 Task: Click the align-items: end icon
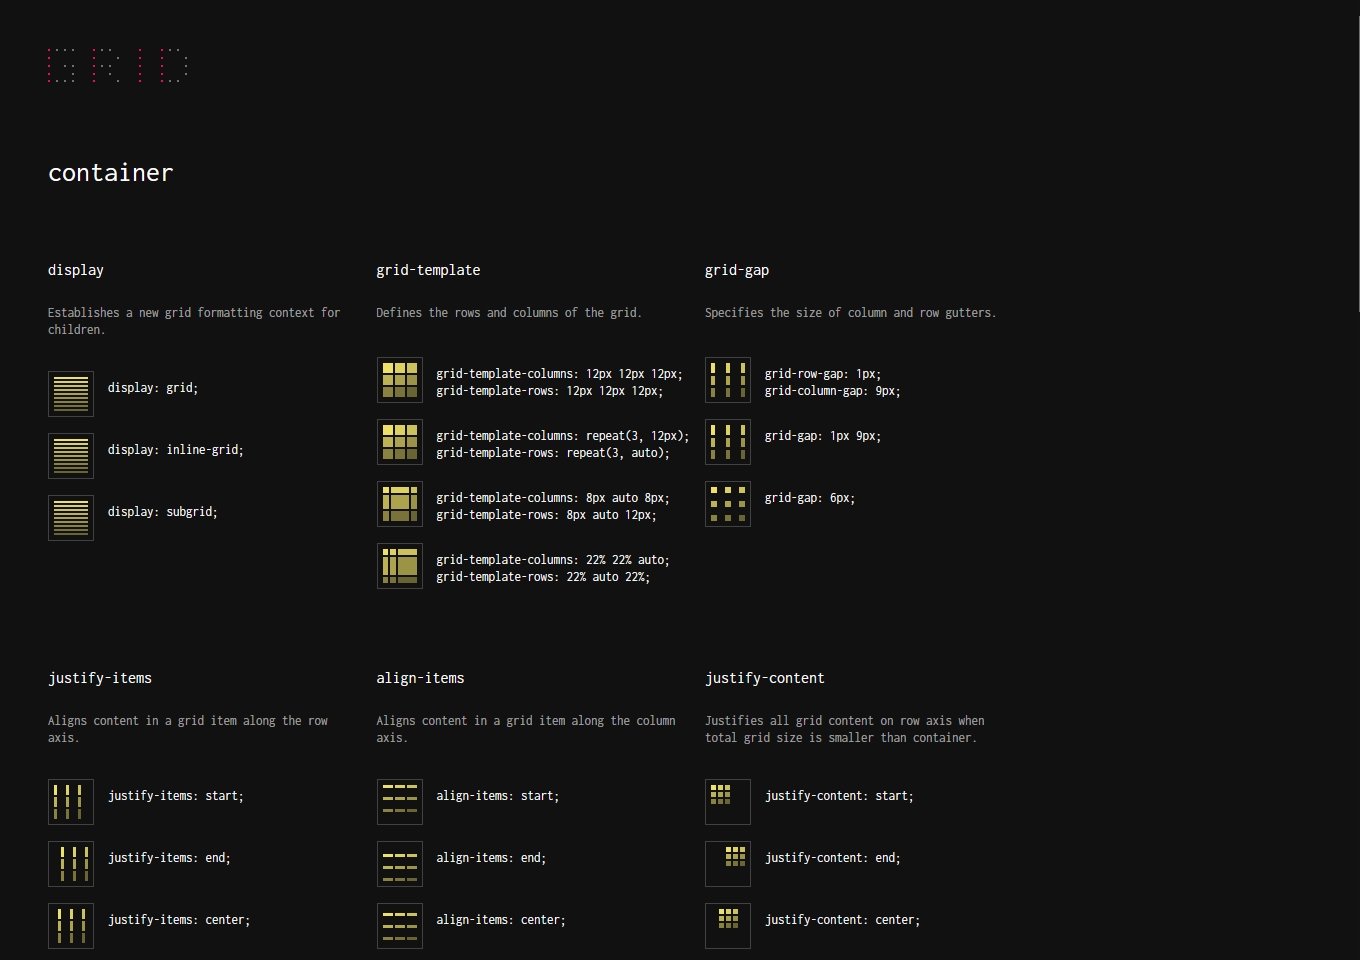click(400, 864)
